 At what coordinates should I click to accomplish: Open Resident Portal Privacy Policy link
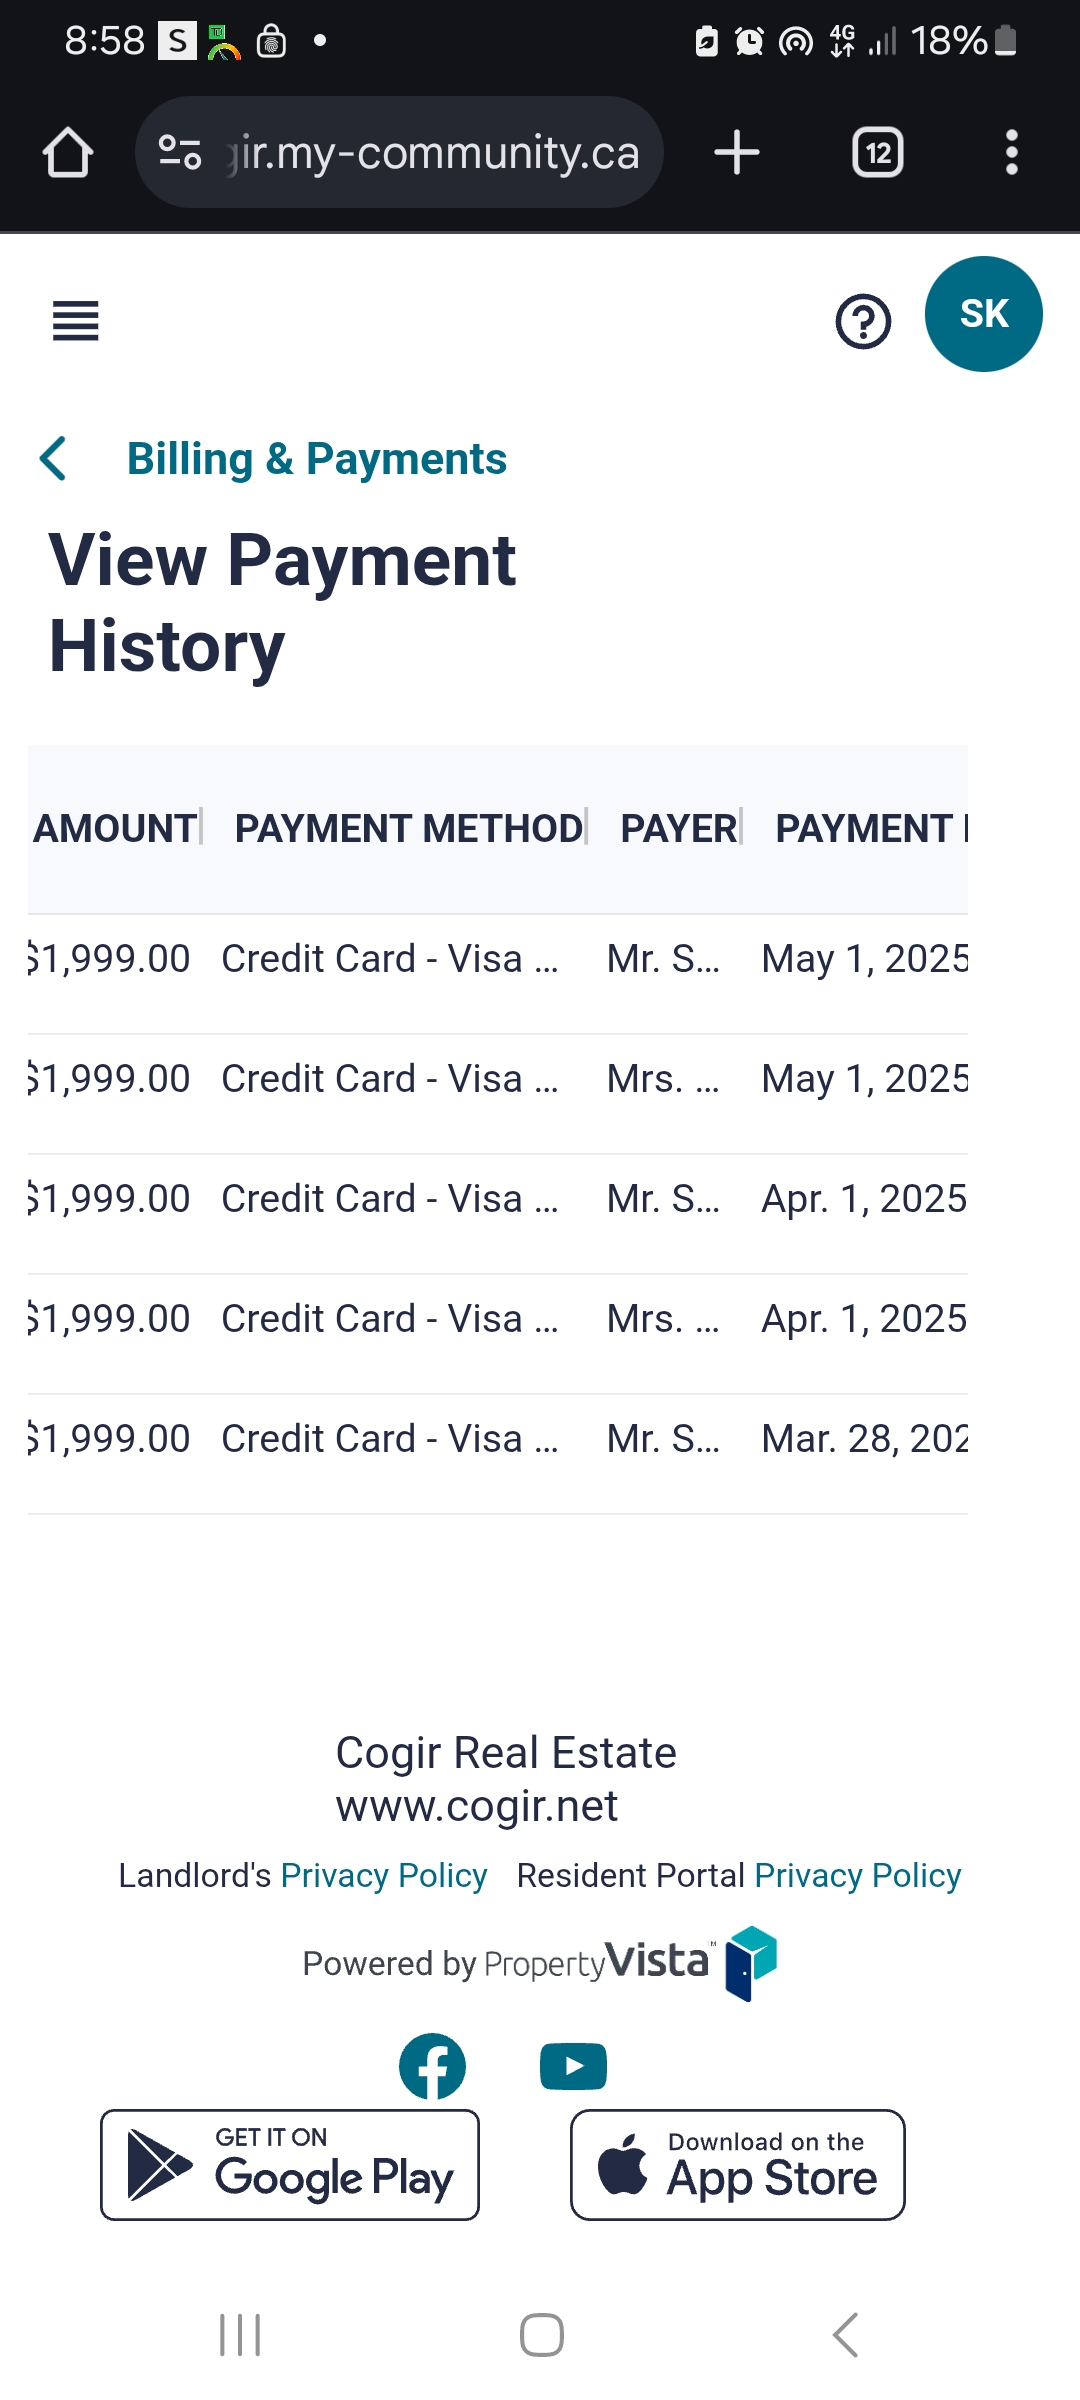(x=857, y=1875)
